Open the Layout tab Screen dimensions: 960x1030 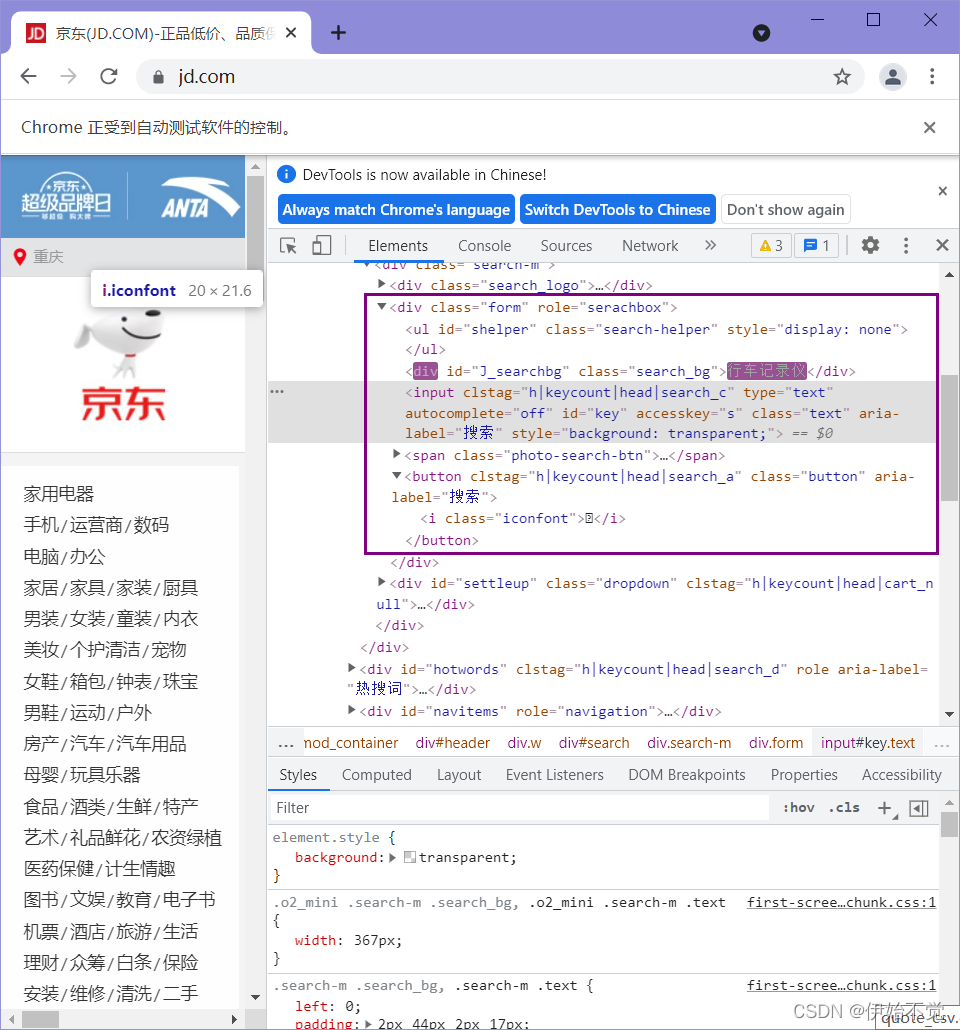[x=459, y=775]
